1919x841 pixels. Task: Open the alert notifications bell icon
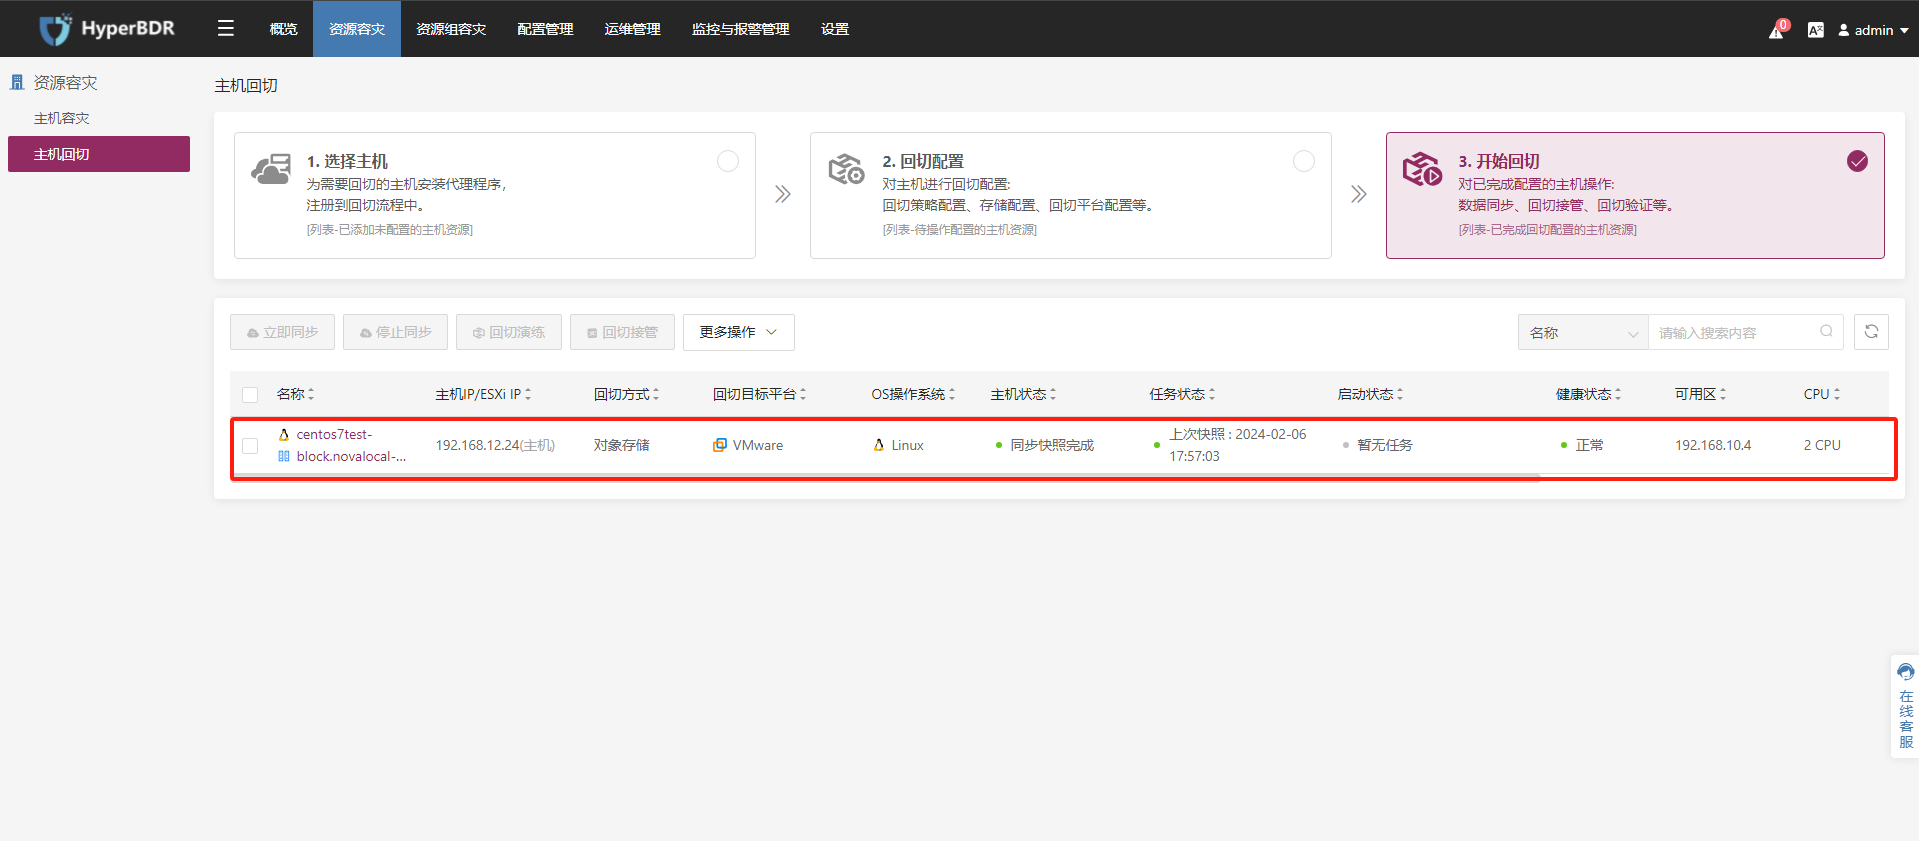point(1777,30)
